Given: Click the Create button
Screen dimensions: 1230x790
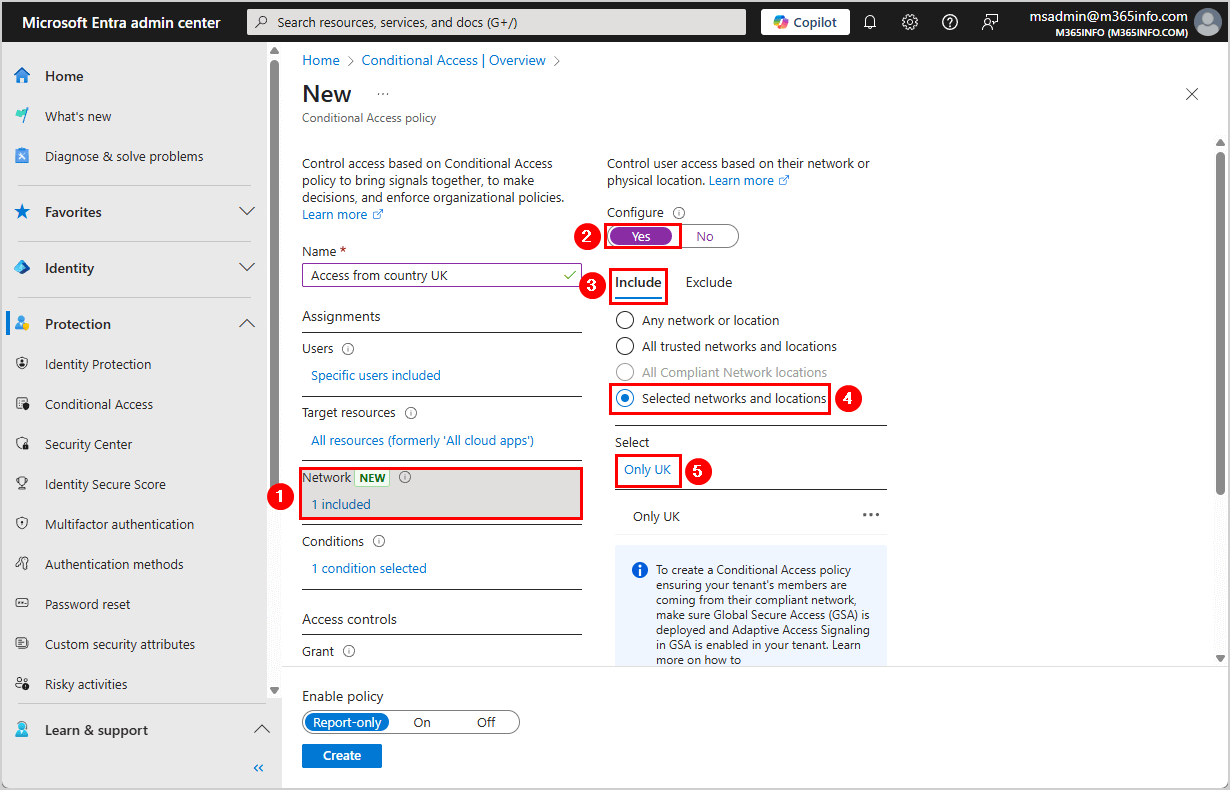Looking at the screenshot, I should coord(342,755).
